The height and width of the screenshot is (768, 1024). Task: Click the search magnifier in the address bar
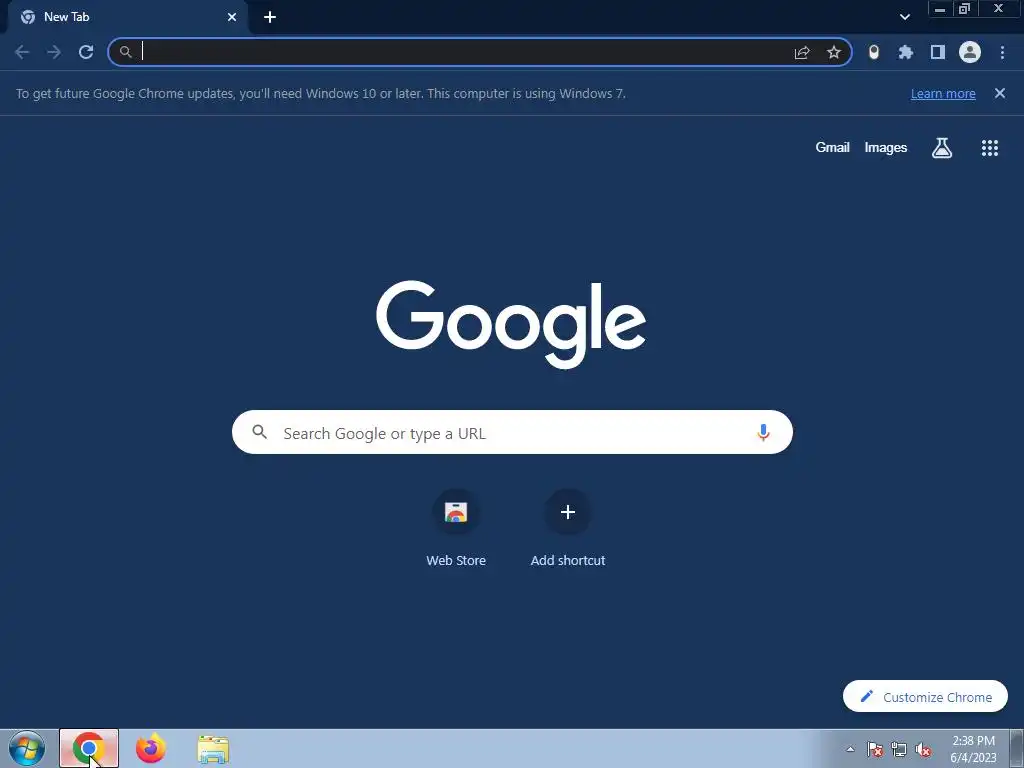[125, 52]
